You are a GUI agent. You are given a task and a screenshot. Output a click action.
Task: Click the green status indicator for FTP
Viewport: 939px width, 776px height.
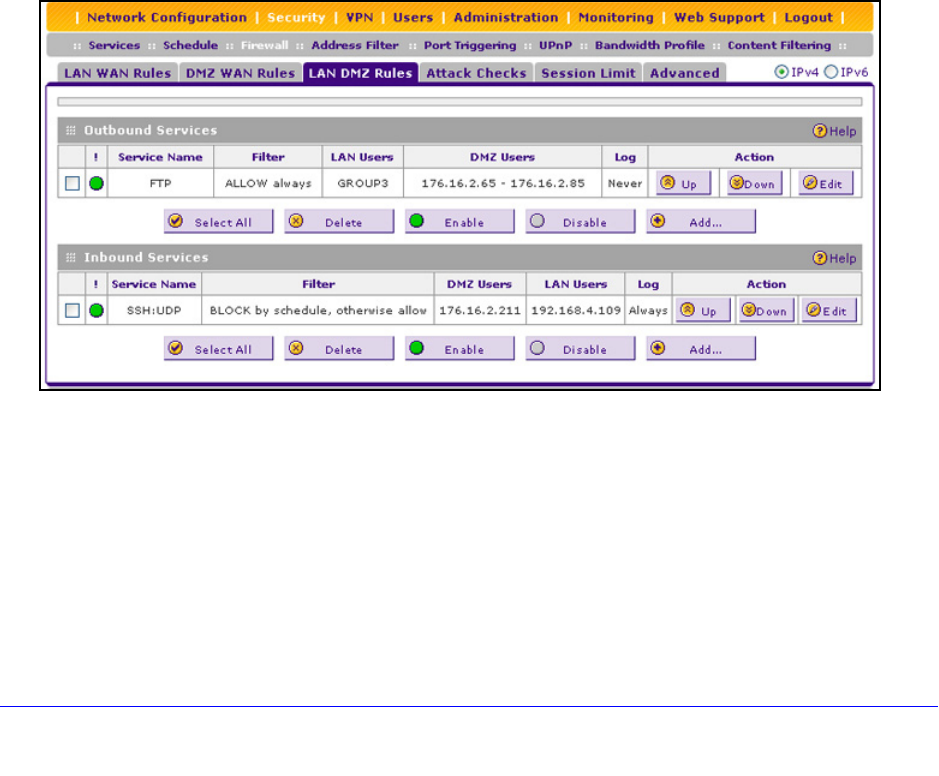97,184
